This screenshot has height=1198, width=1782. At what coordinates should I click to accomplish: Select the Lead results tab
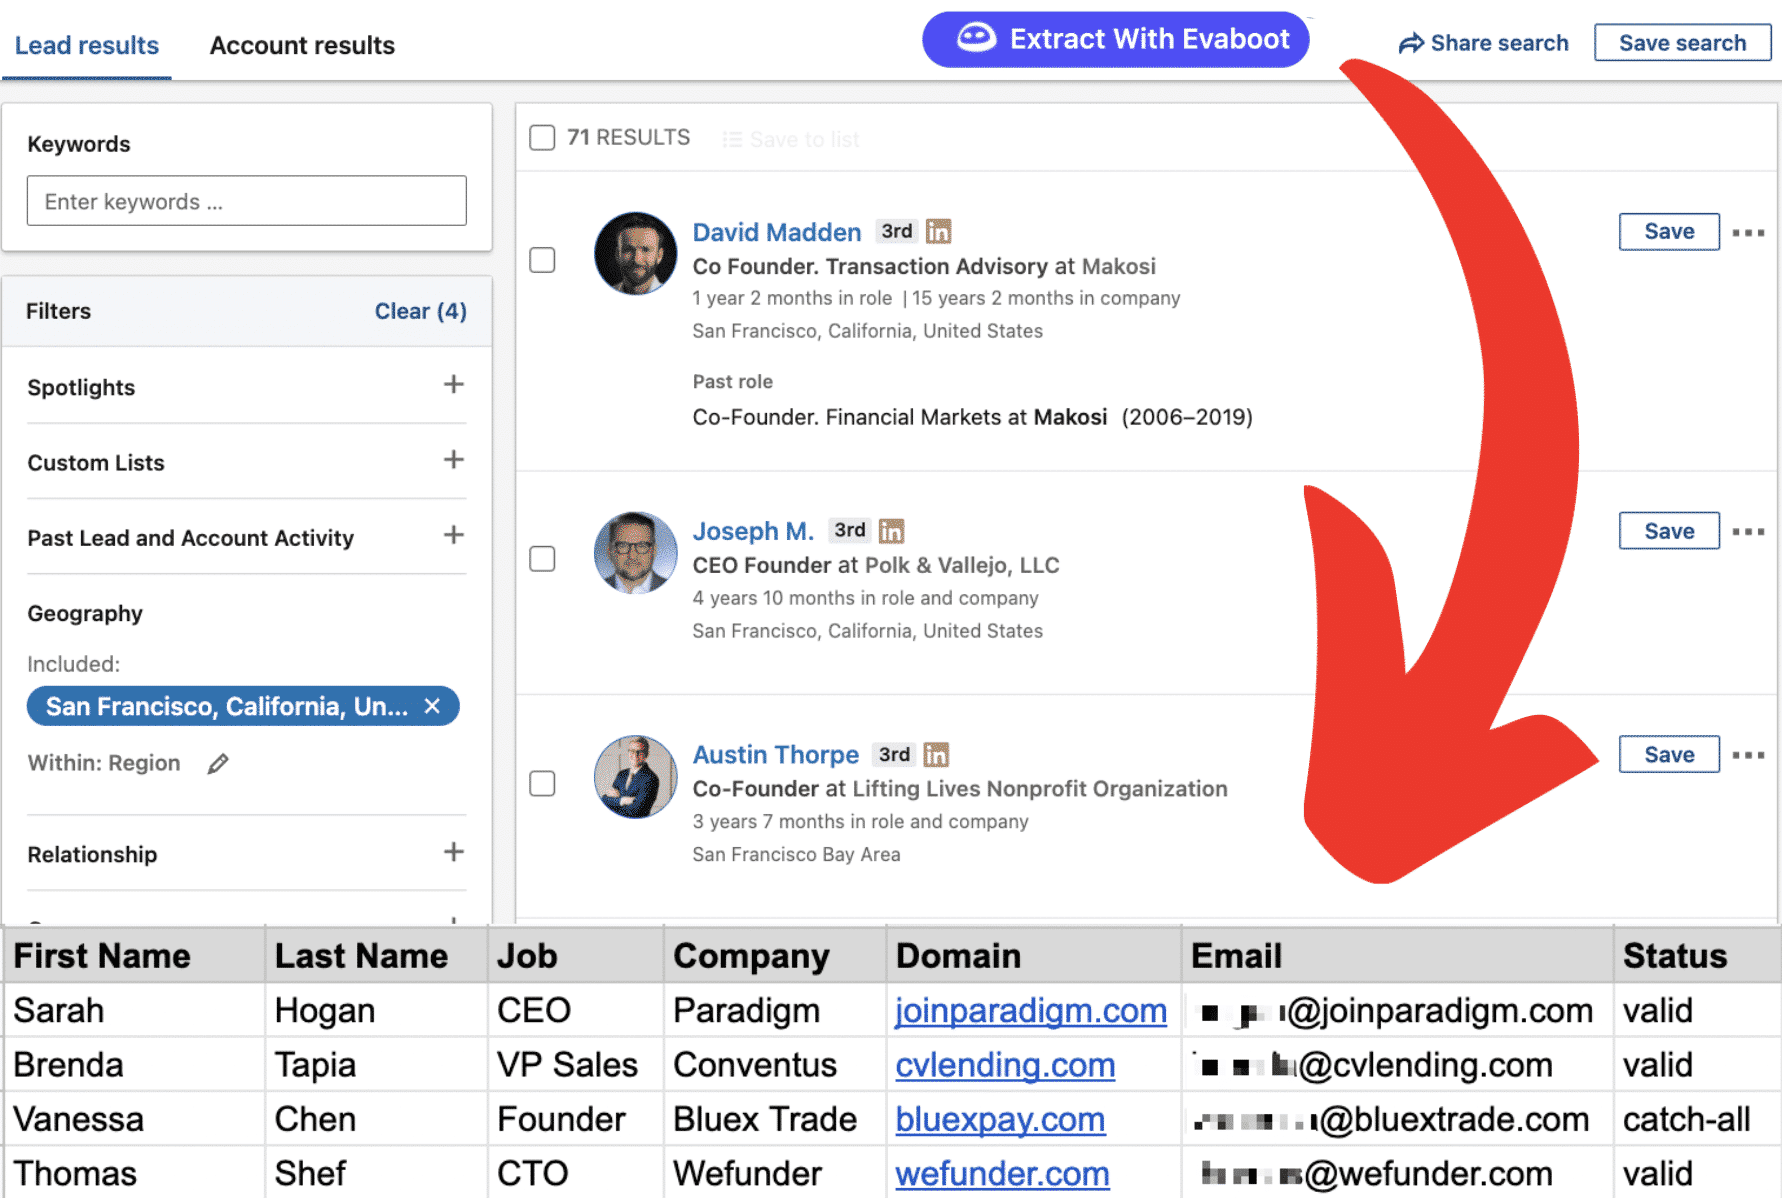87,45
